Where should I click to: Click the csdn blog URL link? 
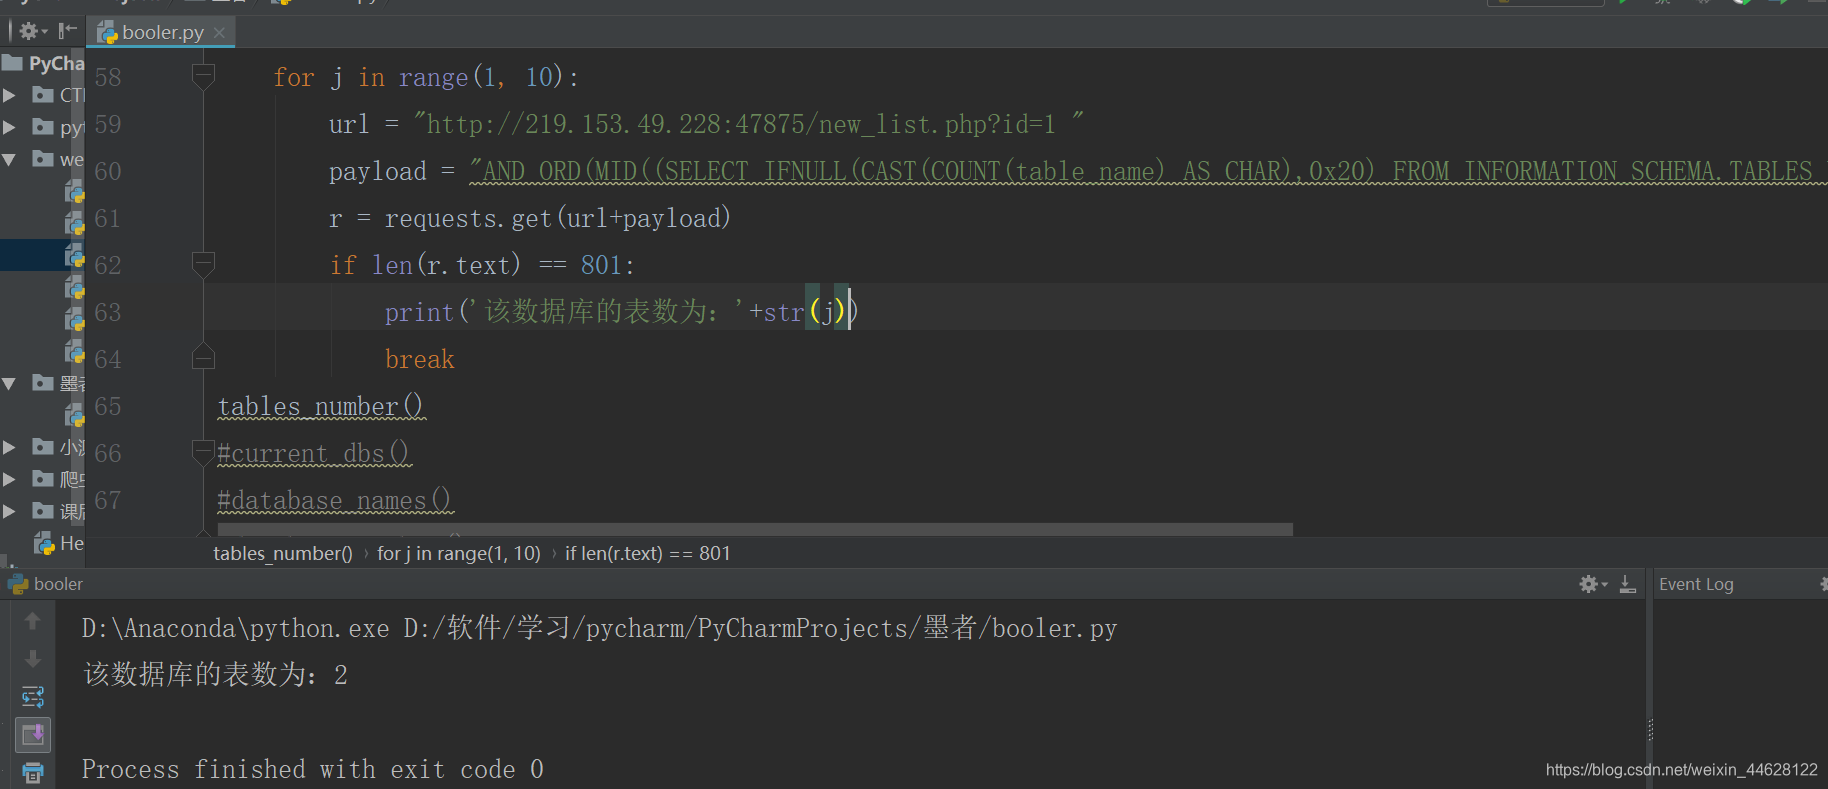pyautogui.click(x=1681, y=770)
